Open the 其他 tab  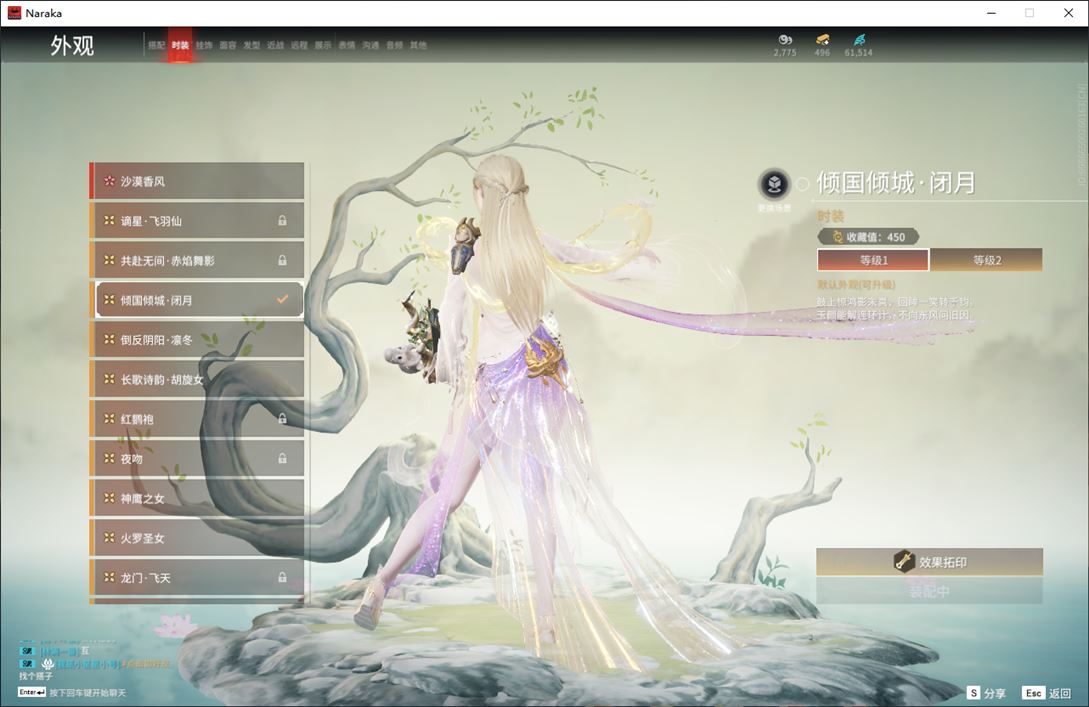pos(418,45)
